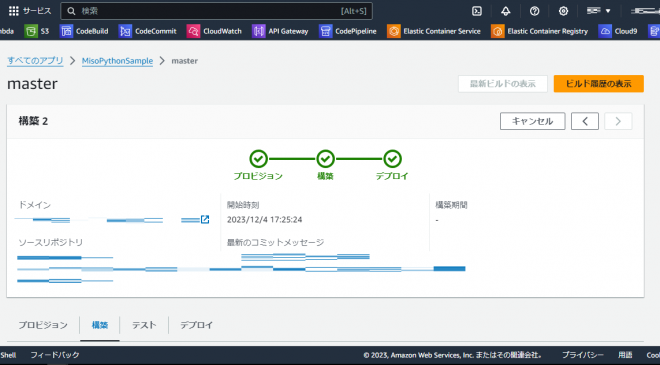Open the Elastic Container Service shortcut

click(434, 31)
